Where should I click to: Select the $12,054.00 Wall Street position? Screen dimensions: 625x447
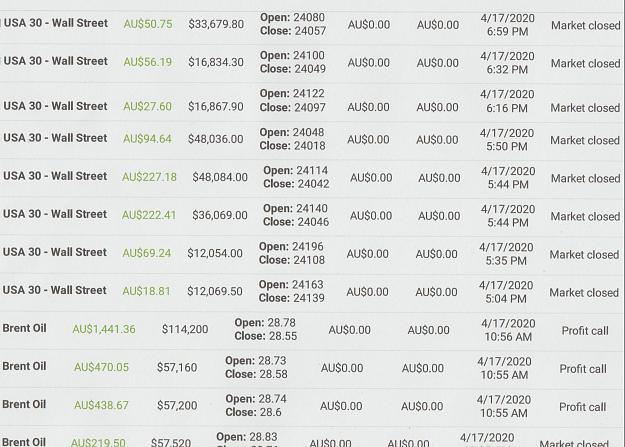click(312, 253)
